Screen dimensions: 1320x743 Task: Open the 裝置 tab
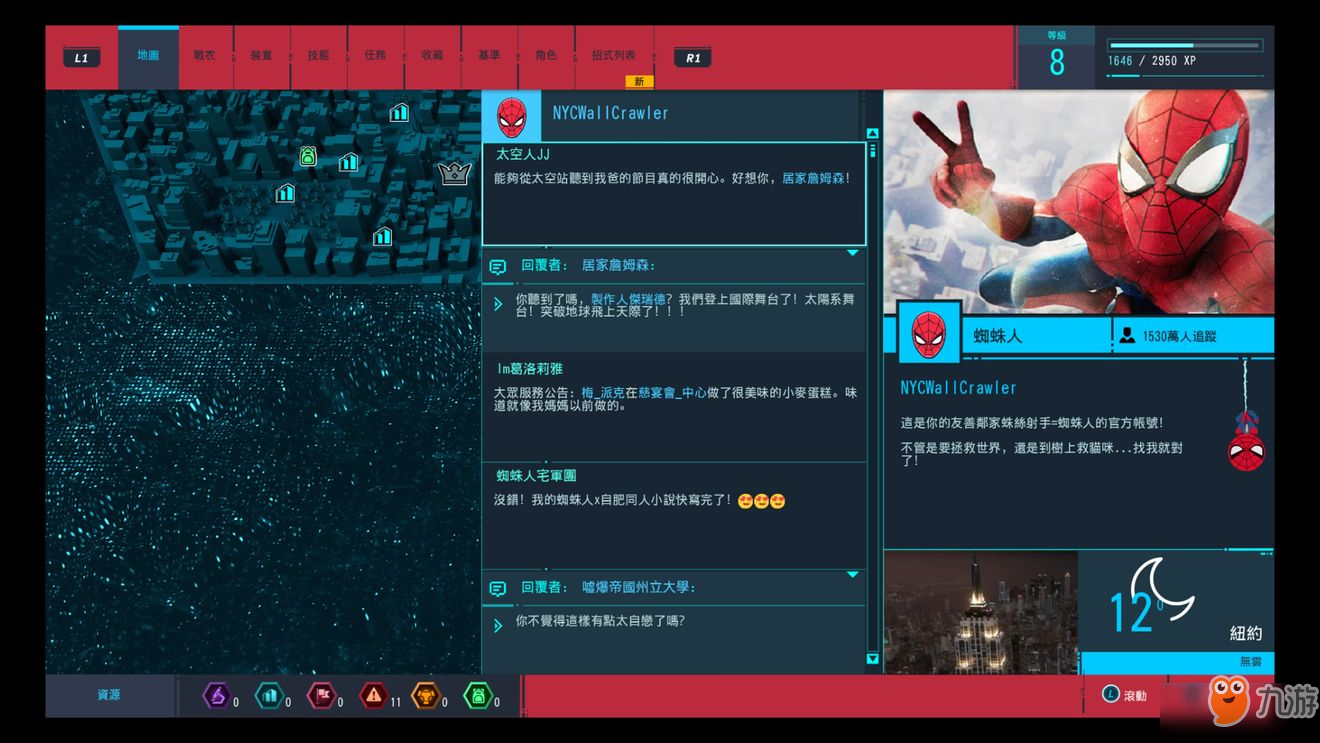coord(262,56)
